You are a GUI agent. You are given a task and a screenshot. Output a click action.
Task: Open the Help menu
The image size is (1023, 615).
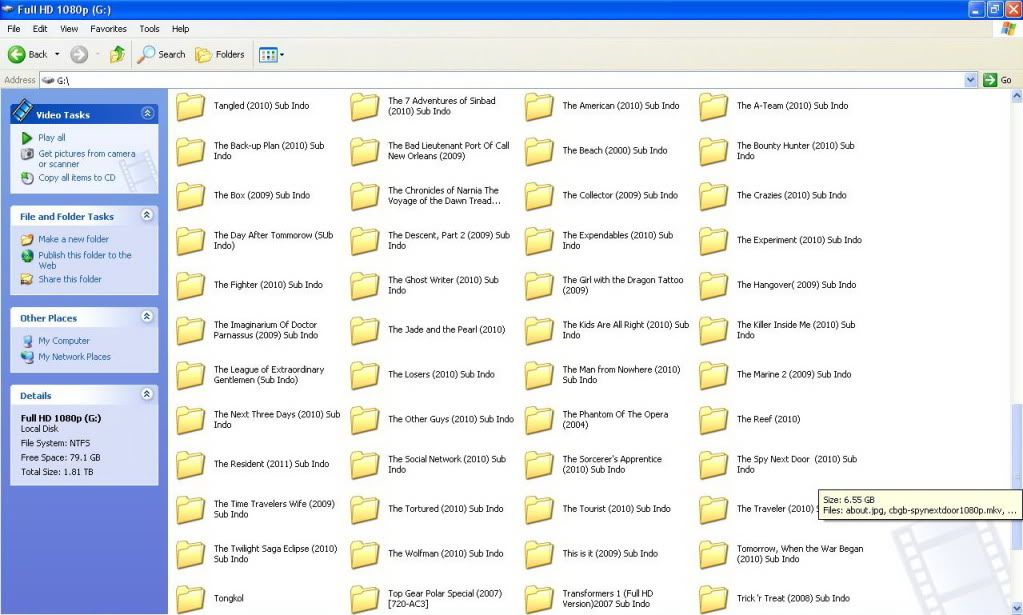point(181,29)
